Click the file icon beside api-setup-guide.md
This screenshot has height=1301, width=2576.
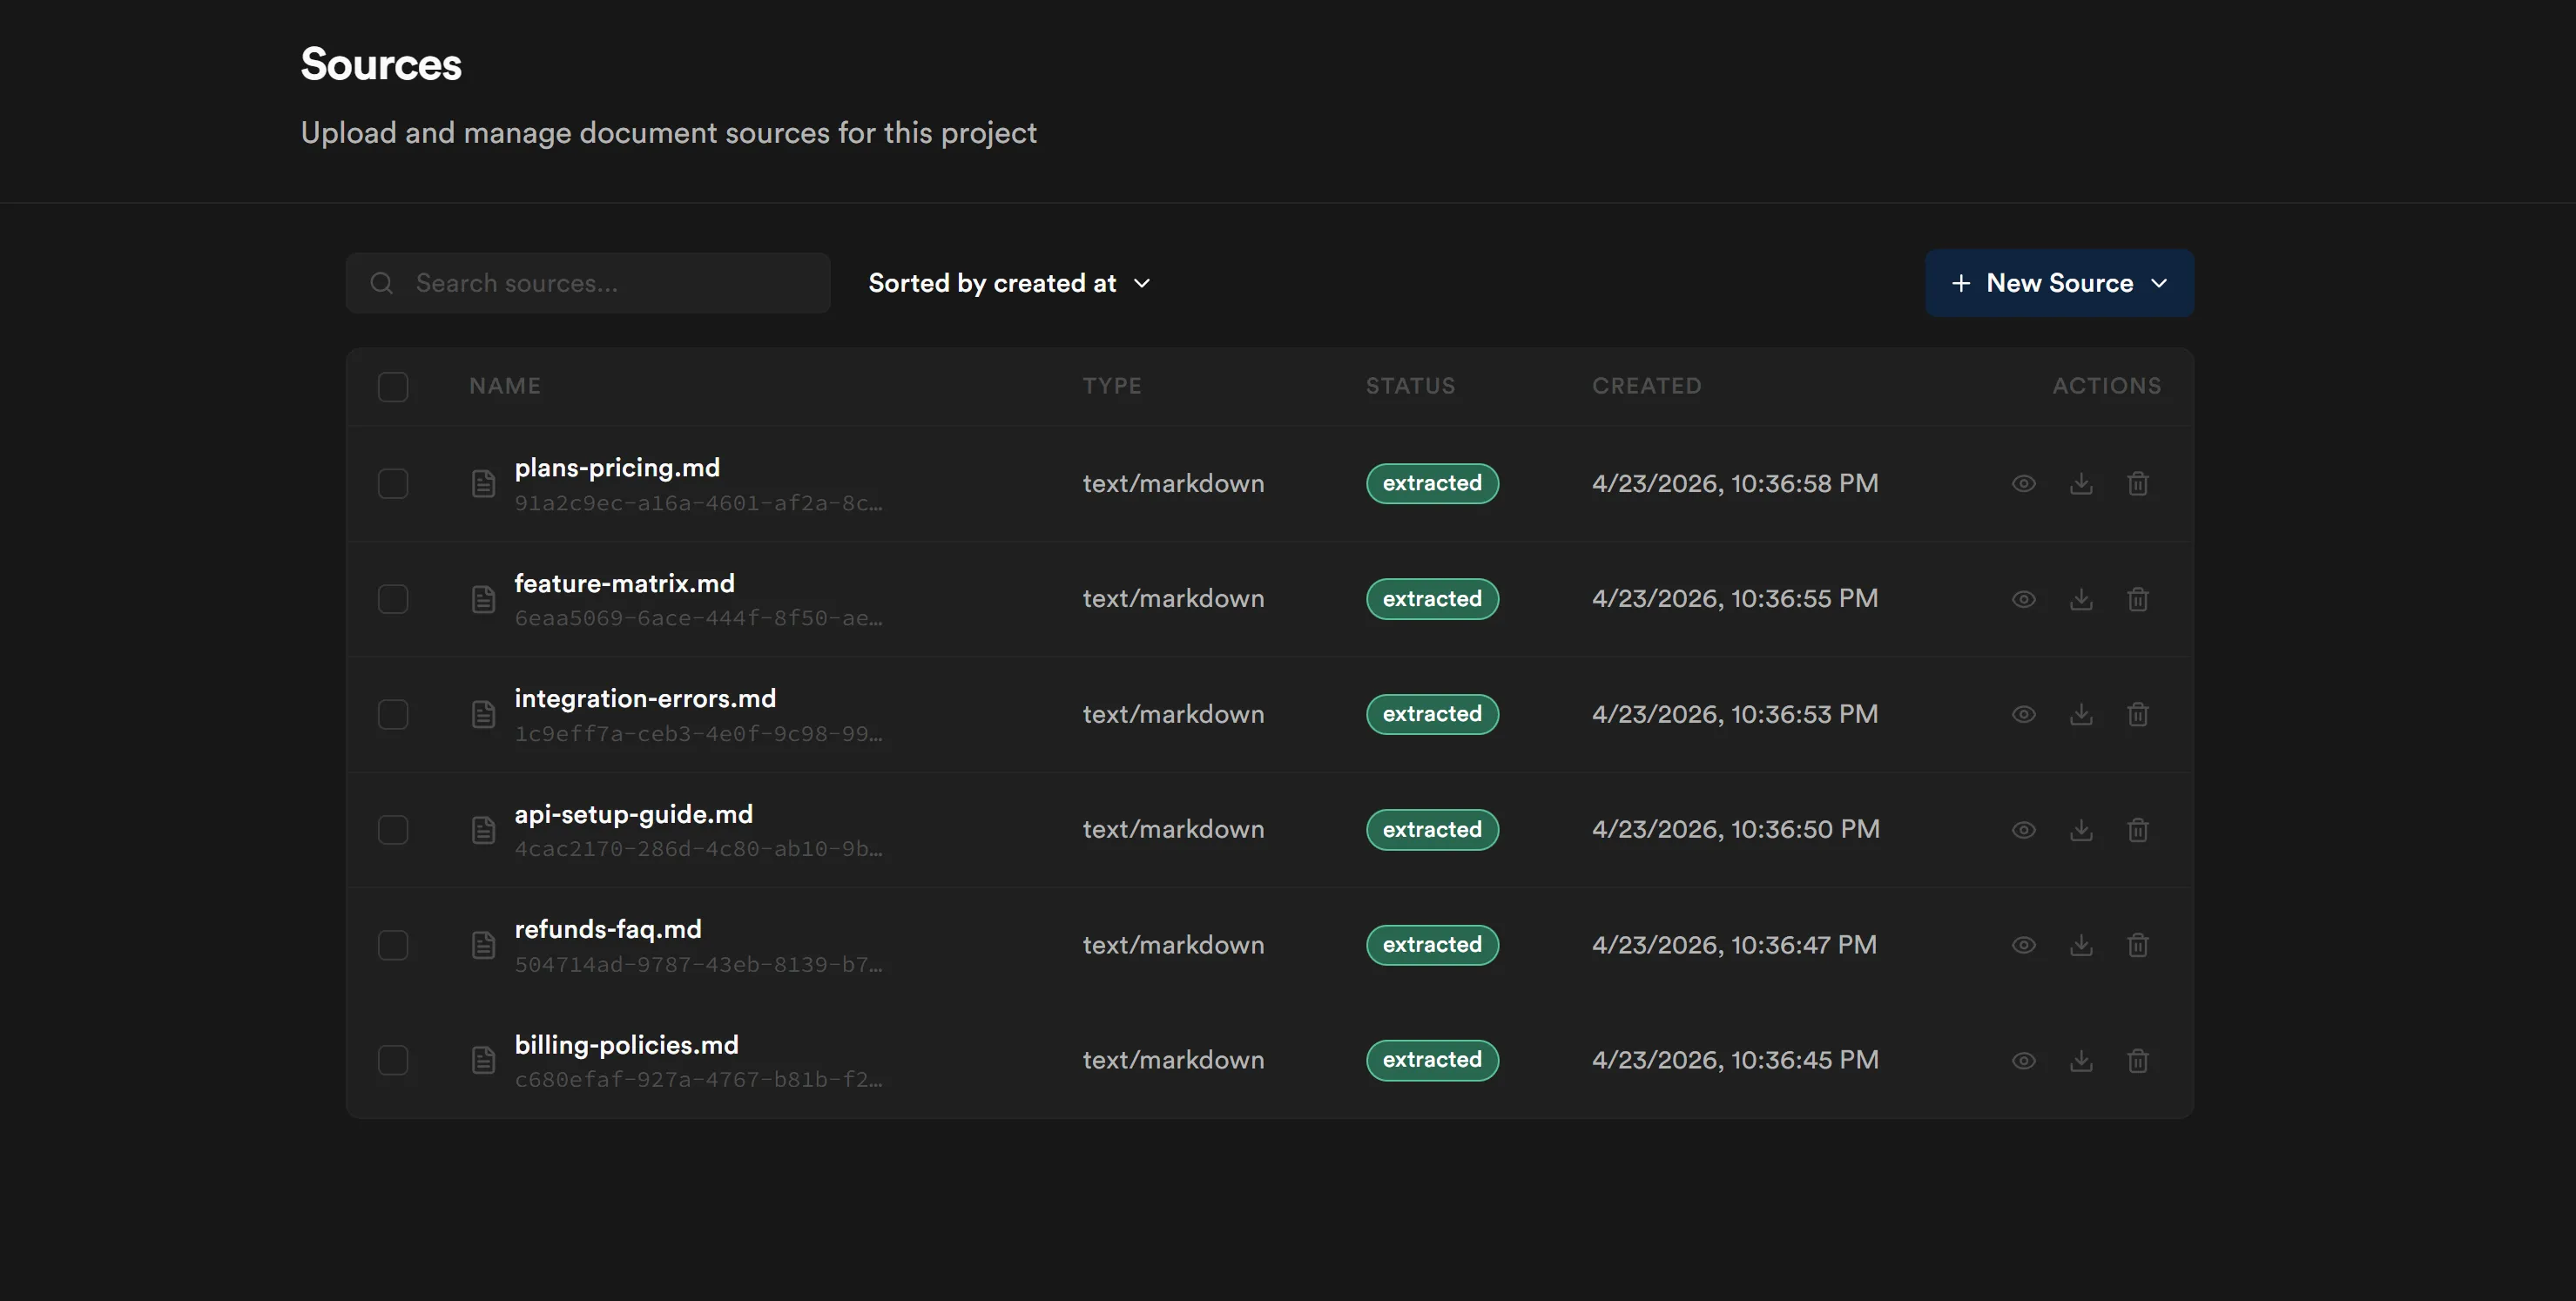coord(483,830)
